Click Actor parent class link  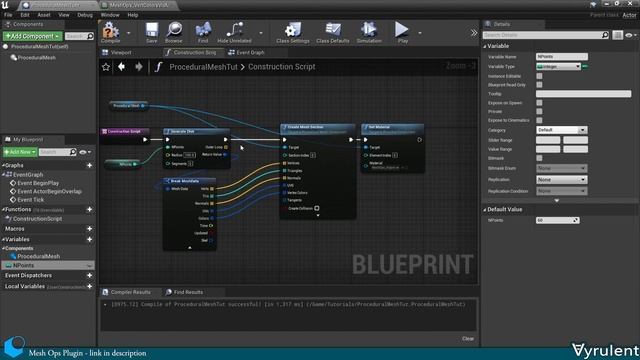[629, 15]
